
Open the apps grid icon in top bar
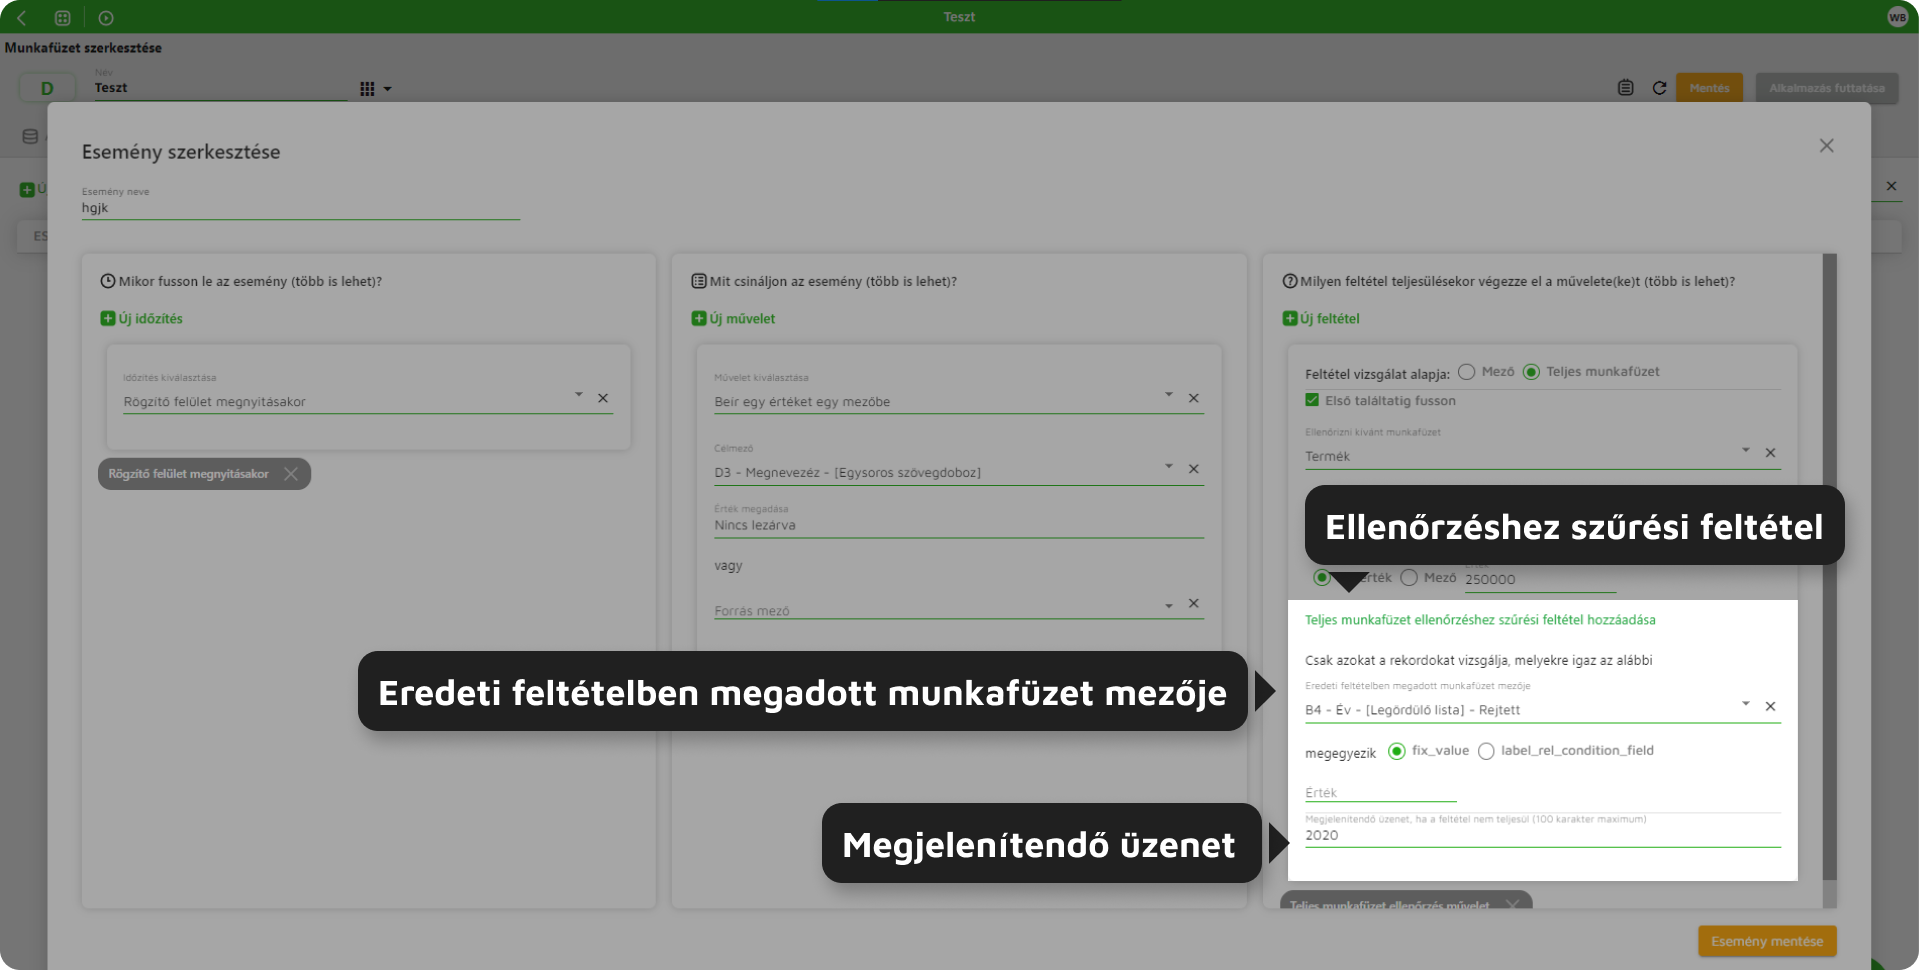[x=62, y=17]
